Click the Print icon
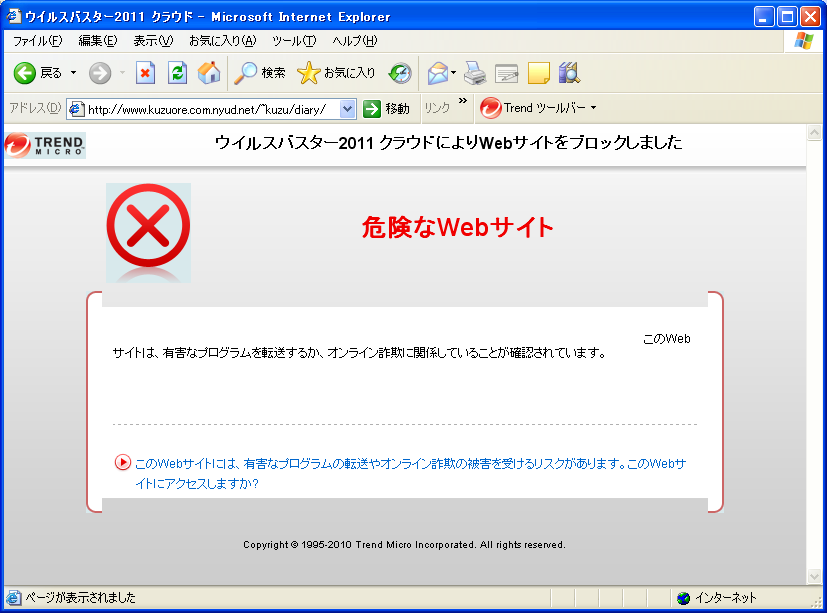The height and width of the screenshot is (613, 827). point(475,73)
